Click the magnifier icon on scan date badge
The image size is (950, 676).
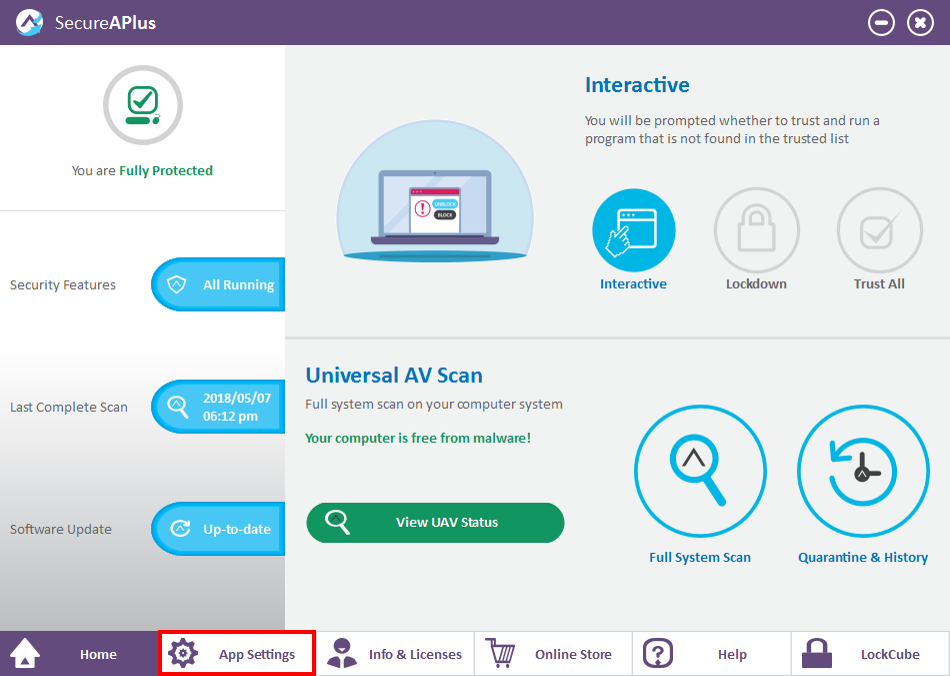pos(179,406)
